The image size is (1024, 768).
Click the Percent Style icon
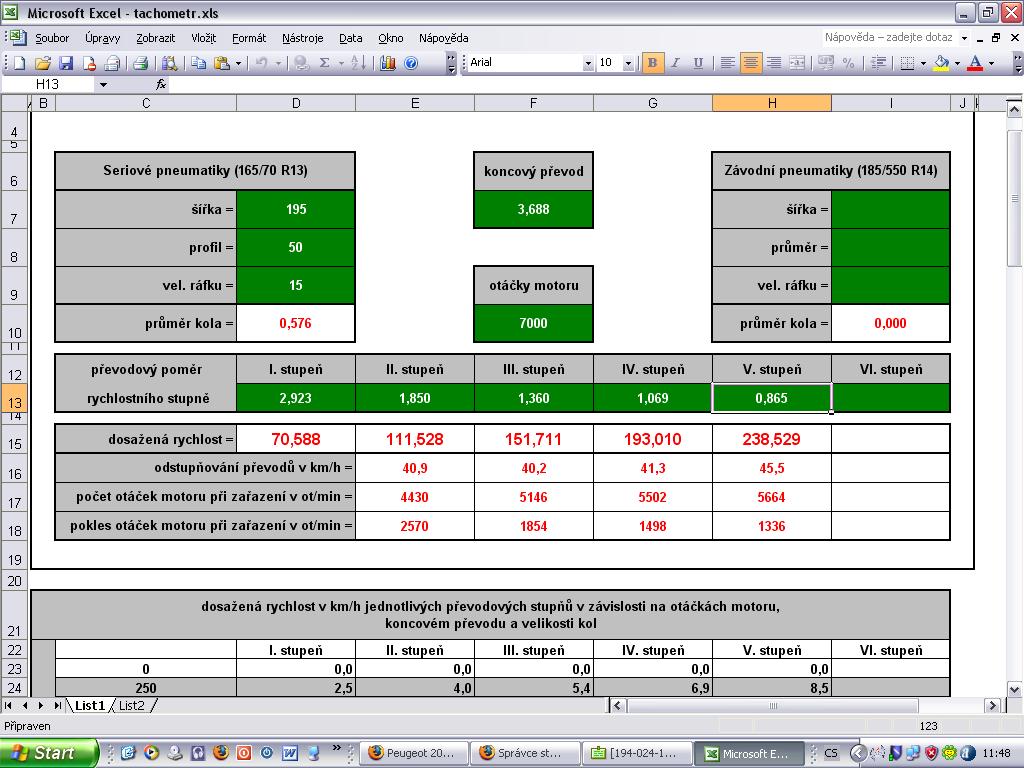[849, 63]
